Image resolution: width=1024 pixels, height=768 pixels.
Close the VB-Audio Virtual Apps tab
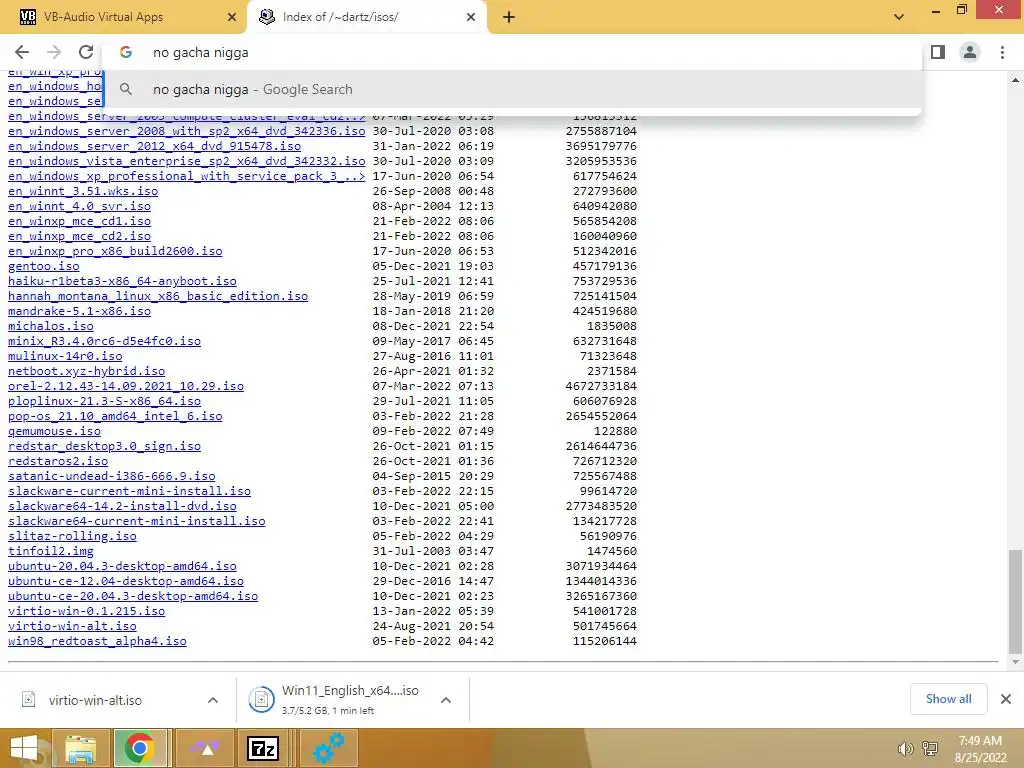coord(232,18)
